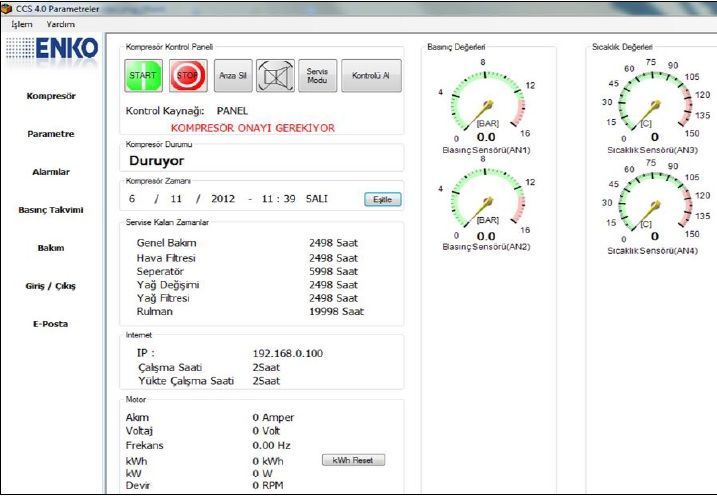Viewport: 717px width, 496px height.
Task: Click the Eşitle time sync button
Action: (381, 199)
